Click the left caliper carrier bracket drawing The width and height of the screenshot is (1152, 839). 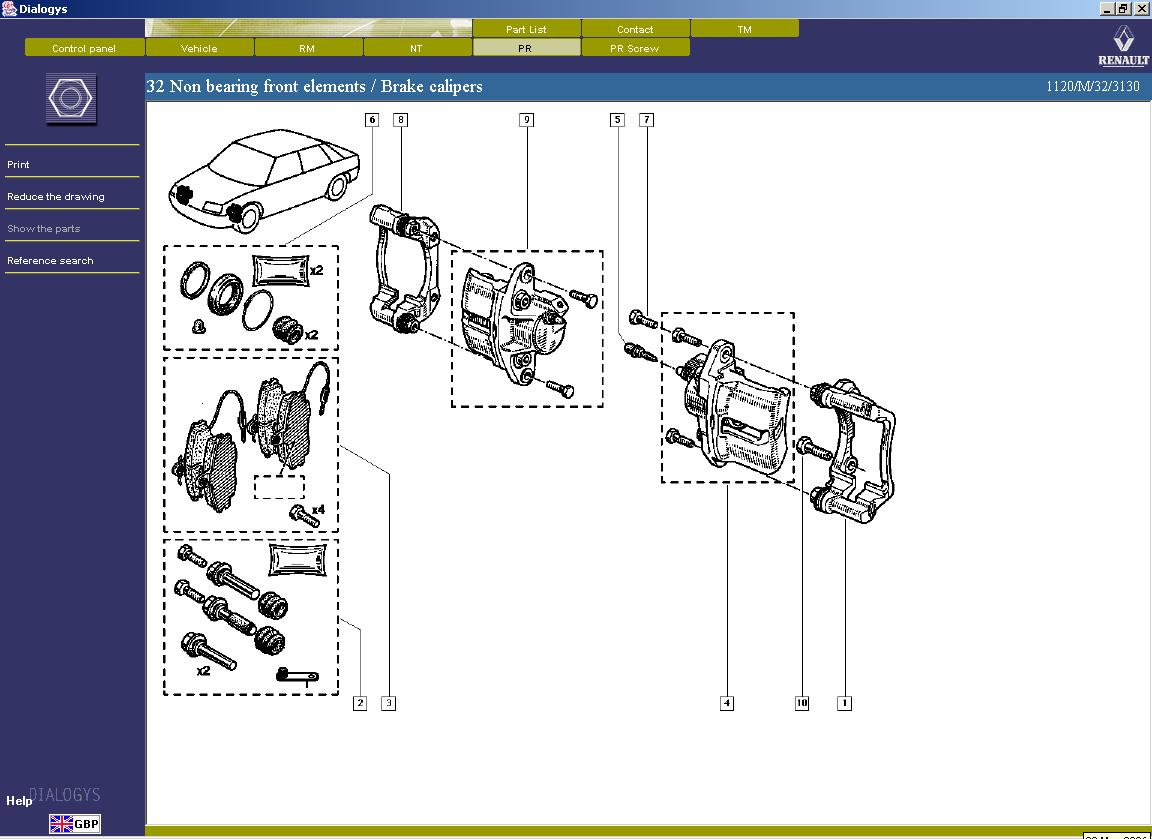404,268
